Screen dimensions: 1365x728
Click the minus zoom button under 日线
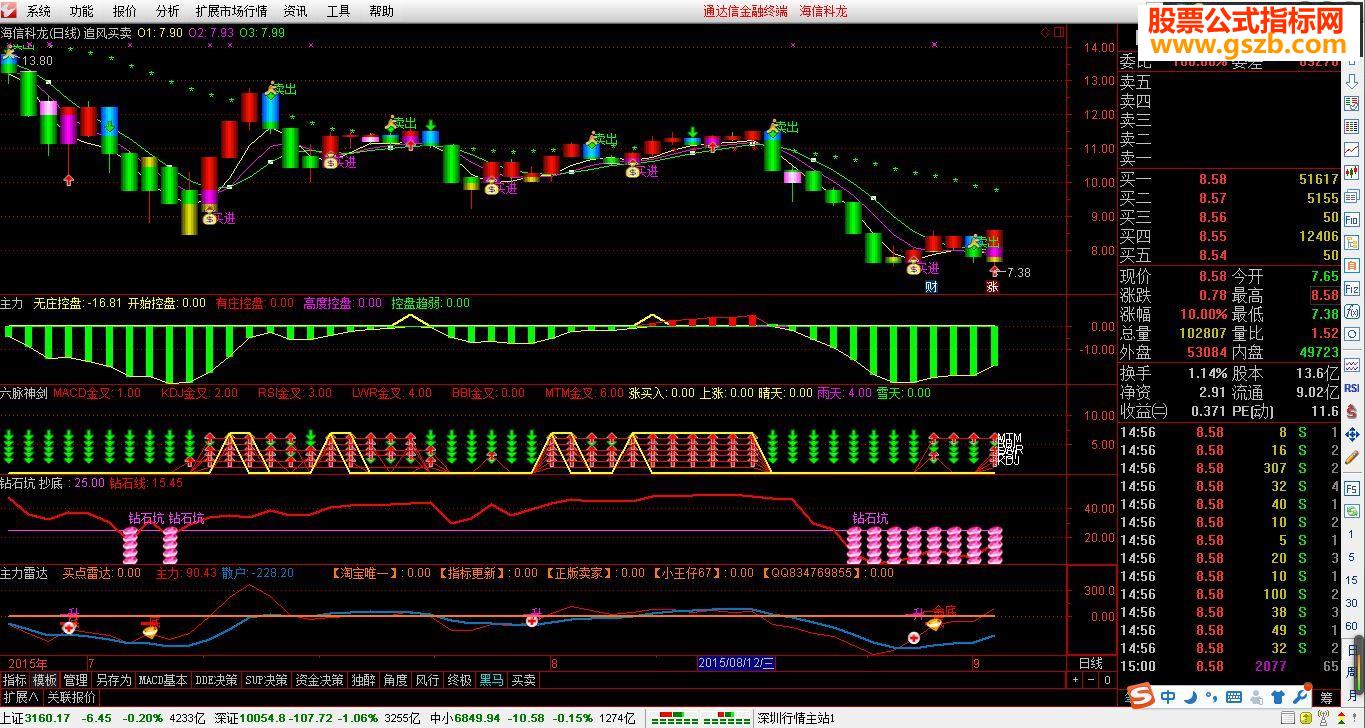click(1091, 680)
